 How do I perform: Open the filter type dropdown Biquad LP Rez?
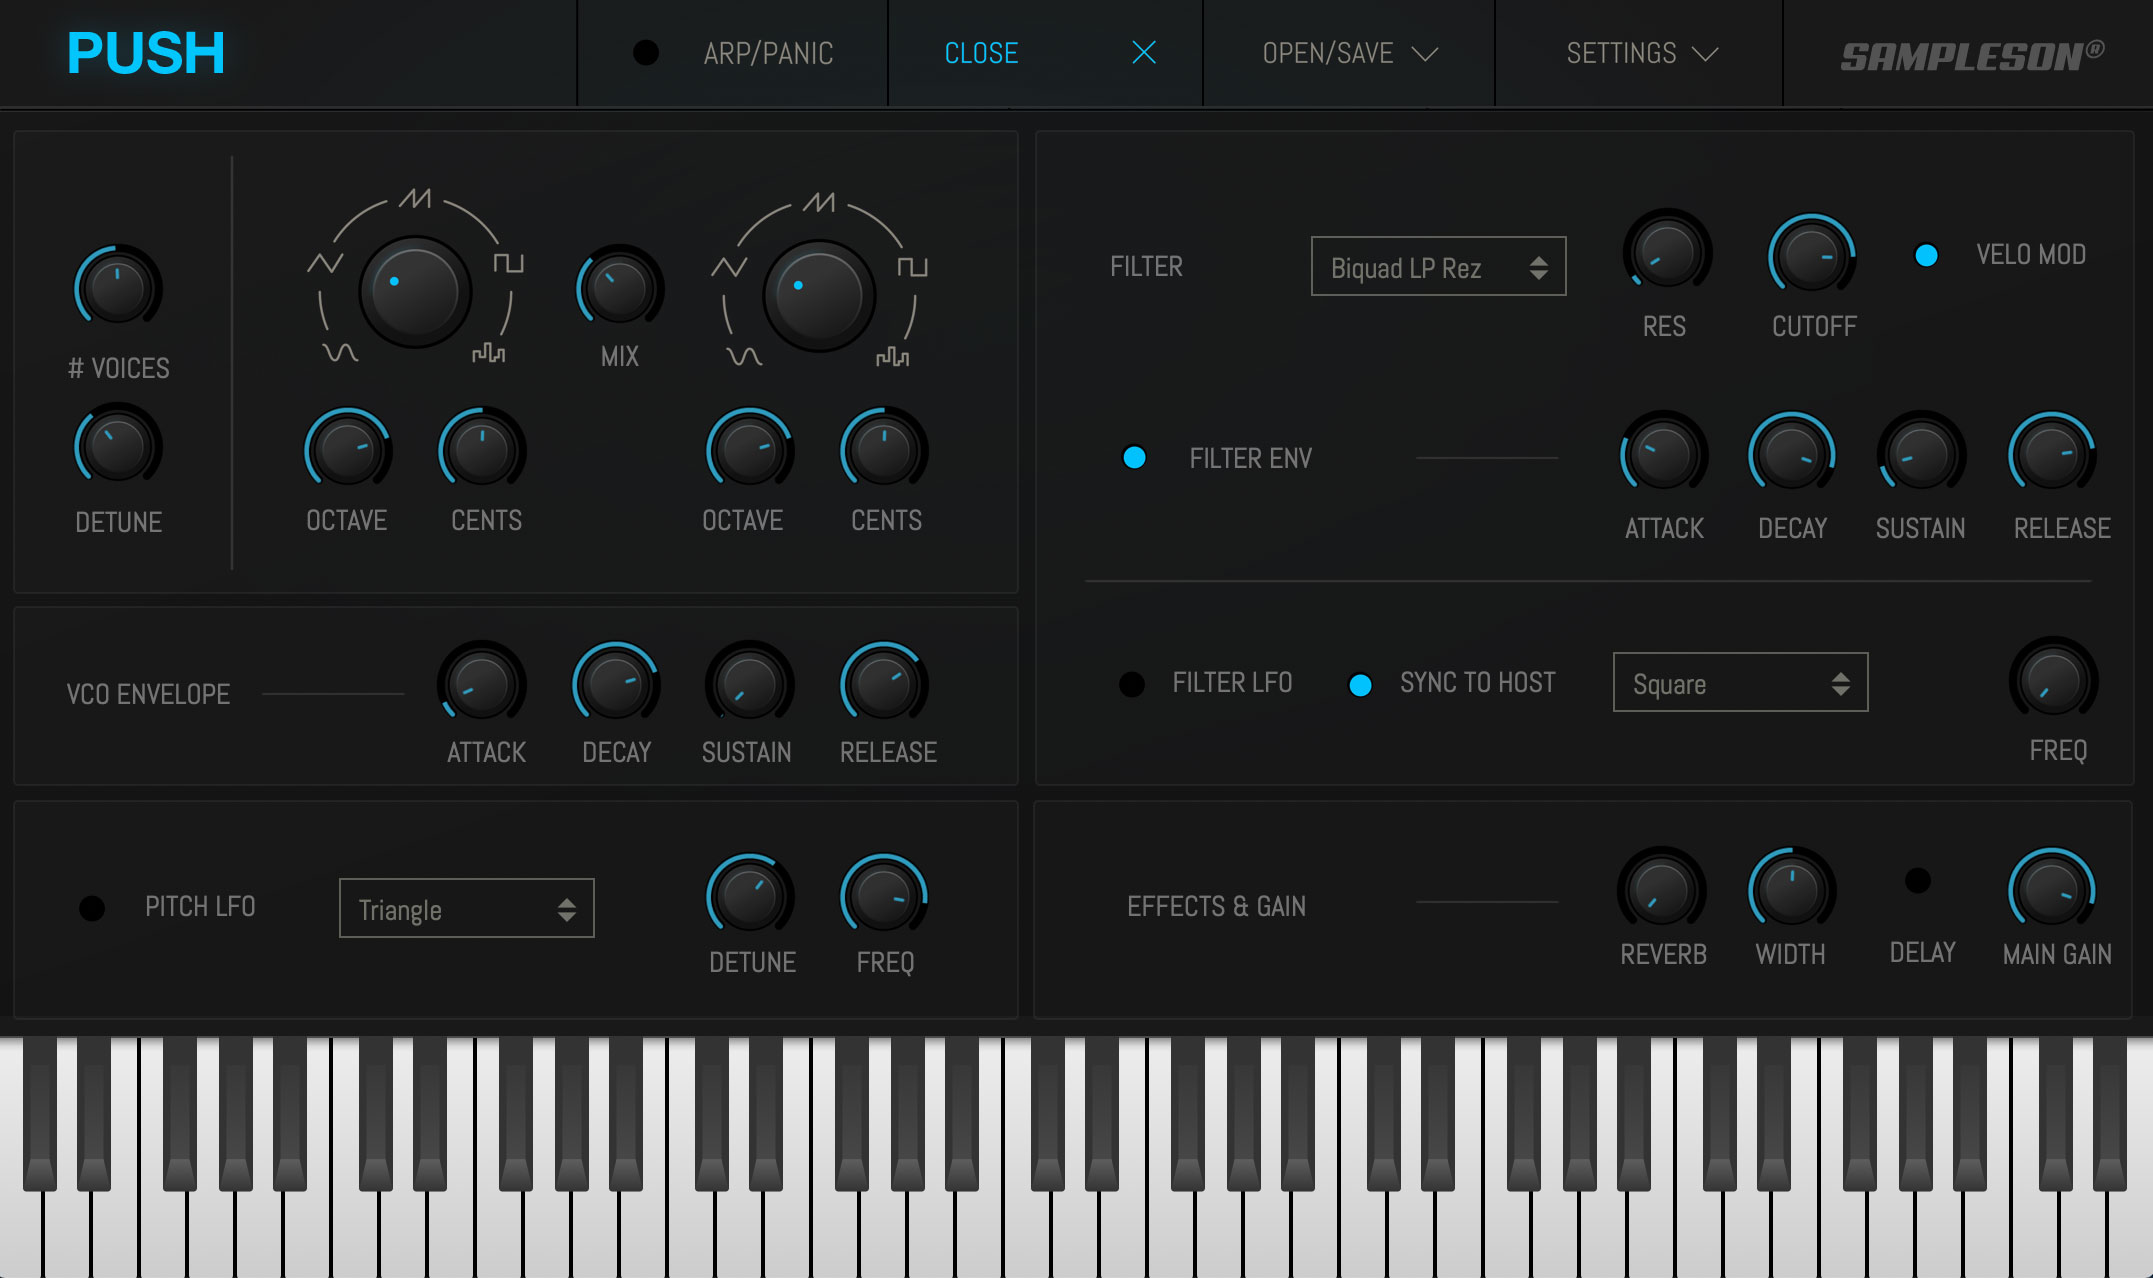click(1438, 266)
